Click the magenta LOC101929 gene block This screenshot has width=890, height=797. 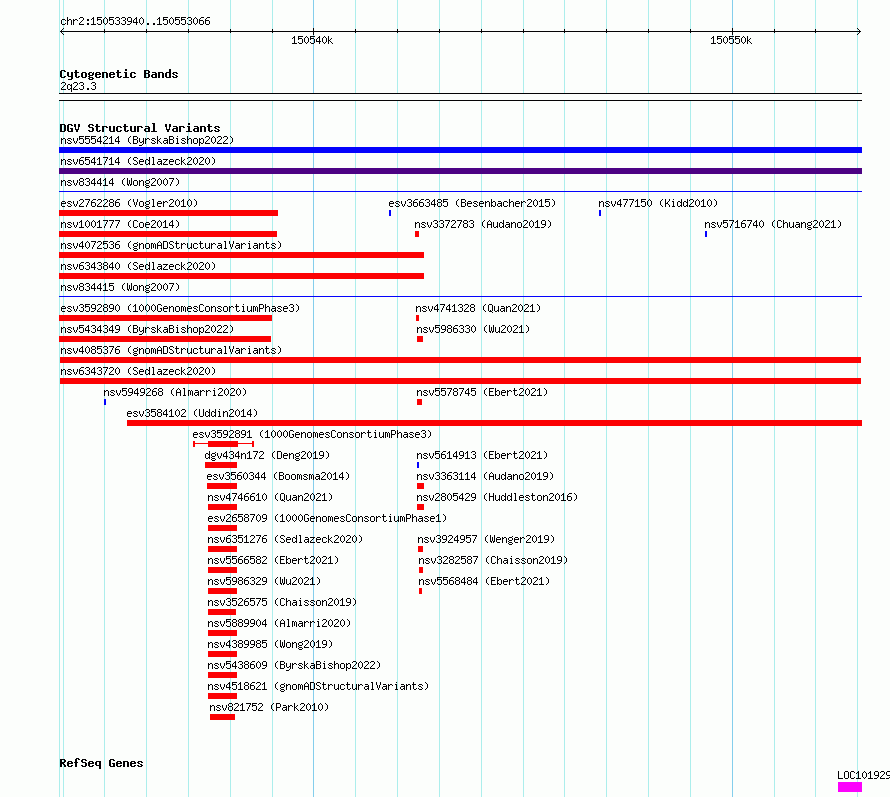(x=850, y=787)
